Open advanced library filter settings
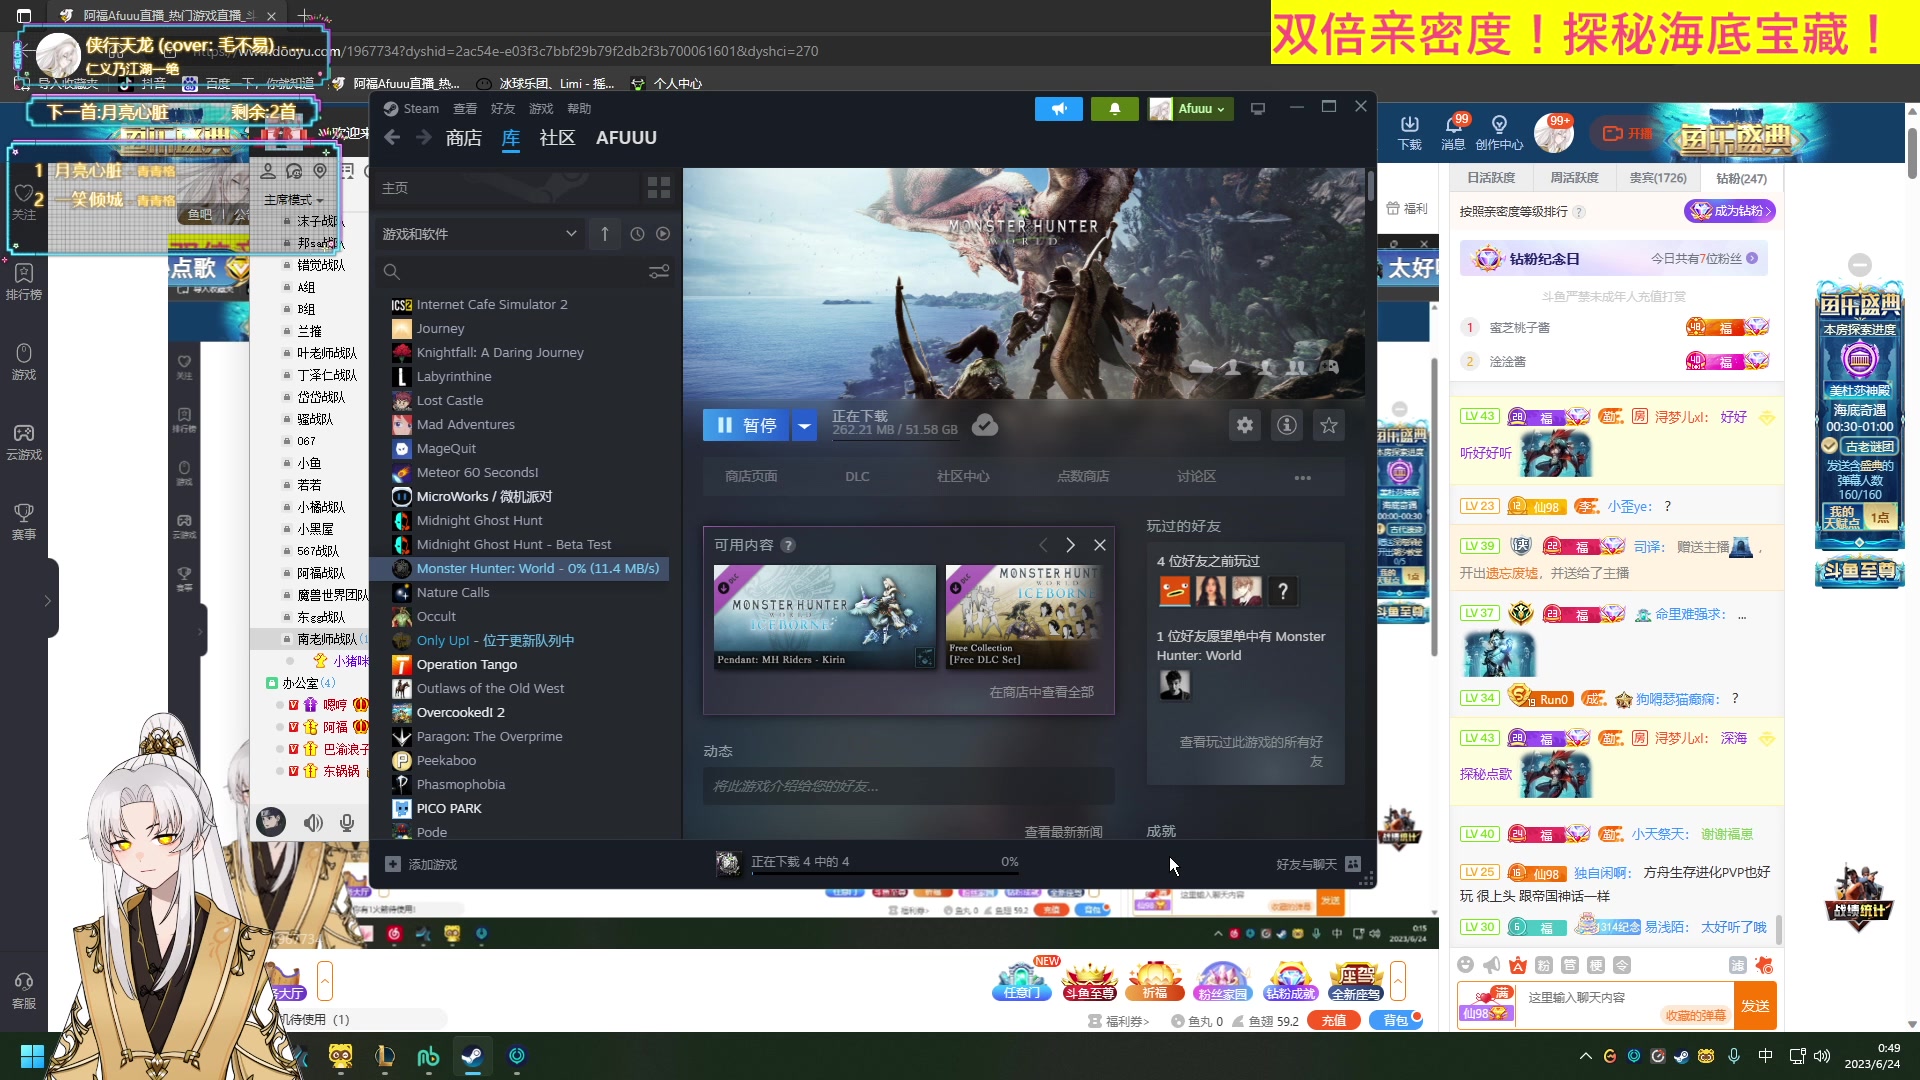Screen dimensions: 1920x1080 [x=659, y=272]
